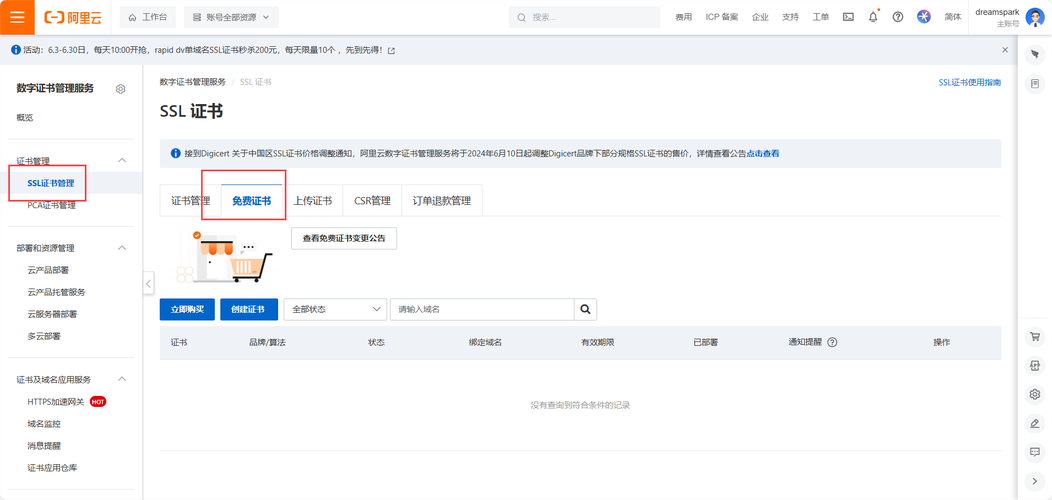Click the info icon in Digicert notice
The image size is (1052, 500).
pyautogui.click(x=176, y=154)
